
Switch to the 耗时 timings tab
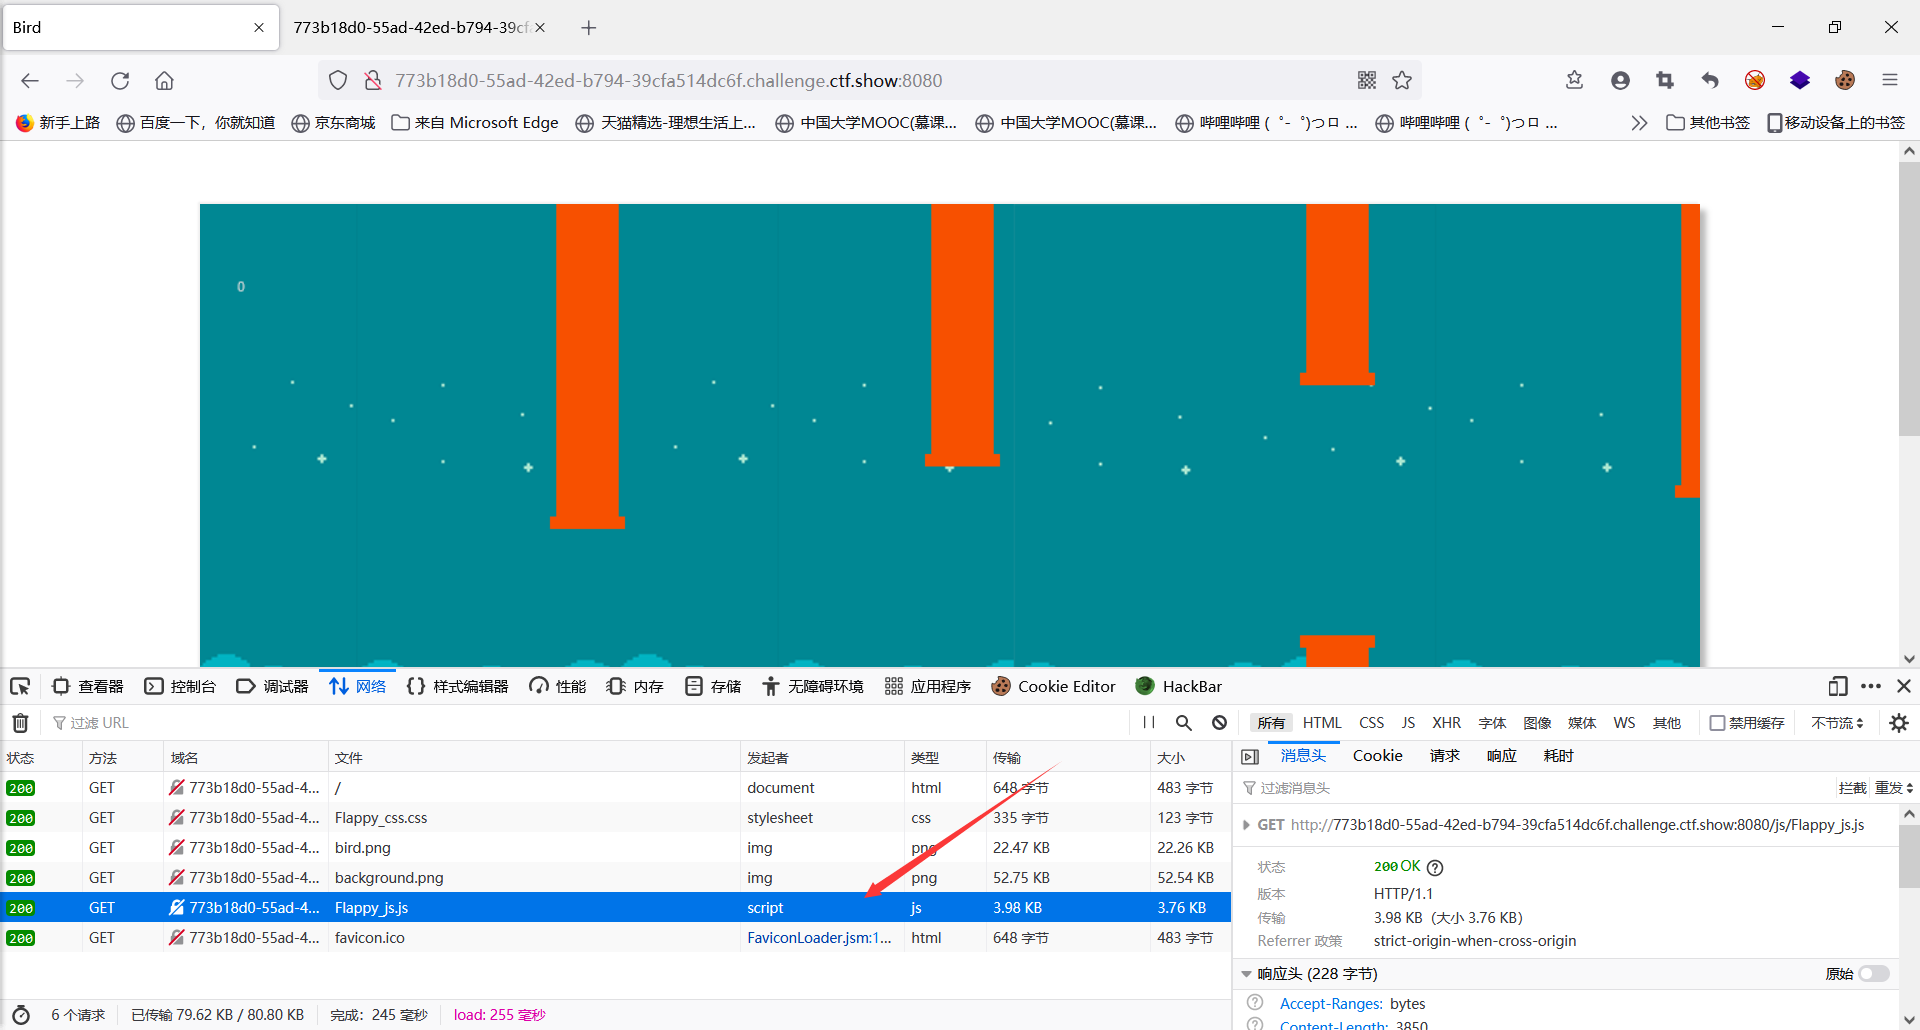[1558, 756]
